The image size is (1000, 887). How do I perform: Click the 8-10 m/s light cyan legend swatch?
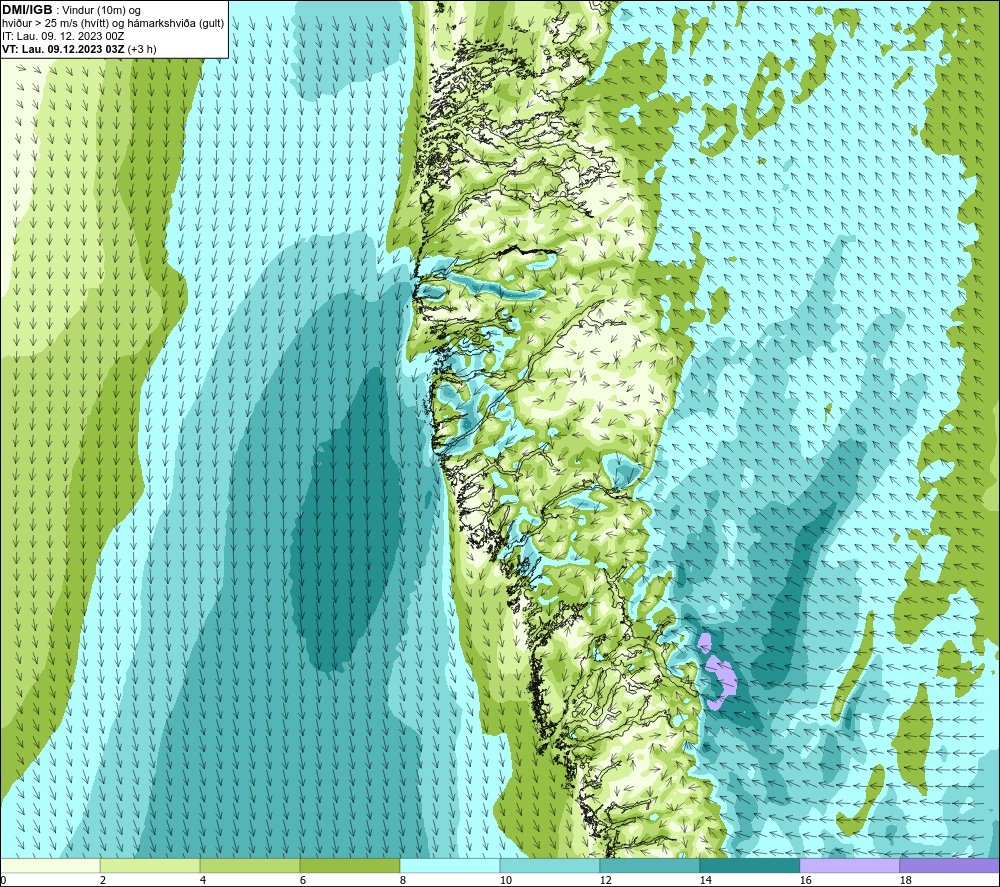tap(450, 865)
